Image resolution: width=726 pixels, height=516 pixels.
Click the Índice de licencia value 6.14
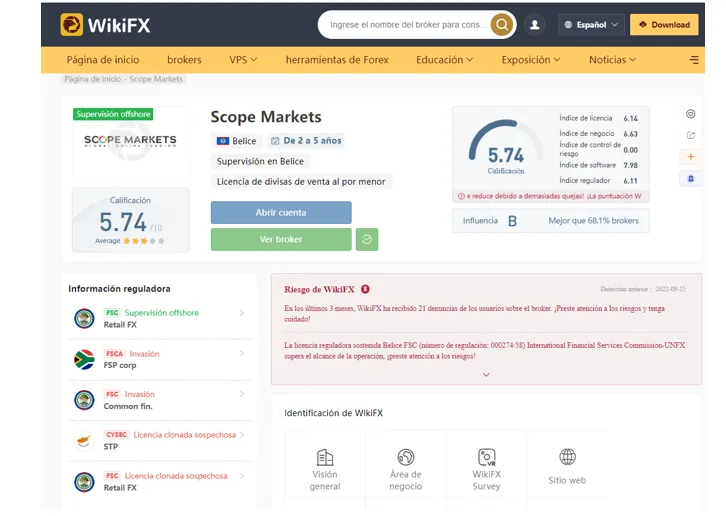[x=630, y=119]
